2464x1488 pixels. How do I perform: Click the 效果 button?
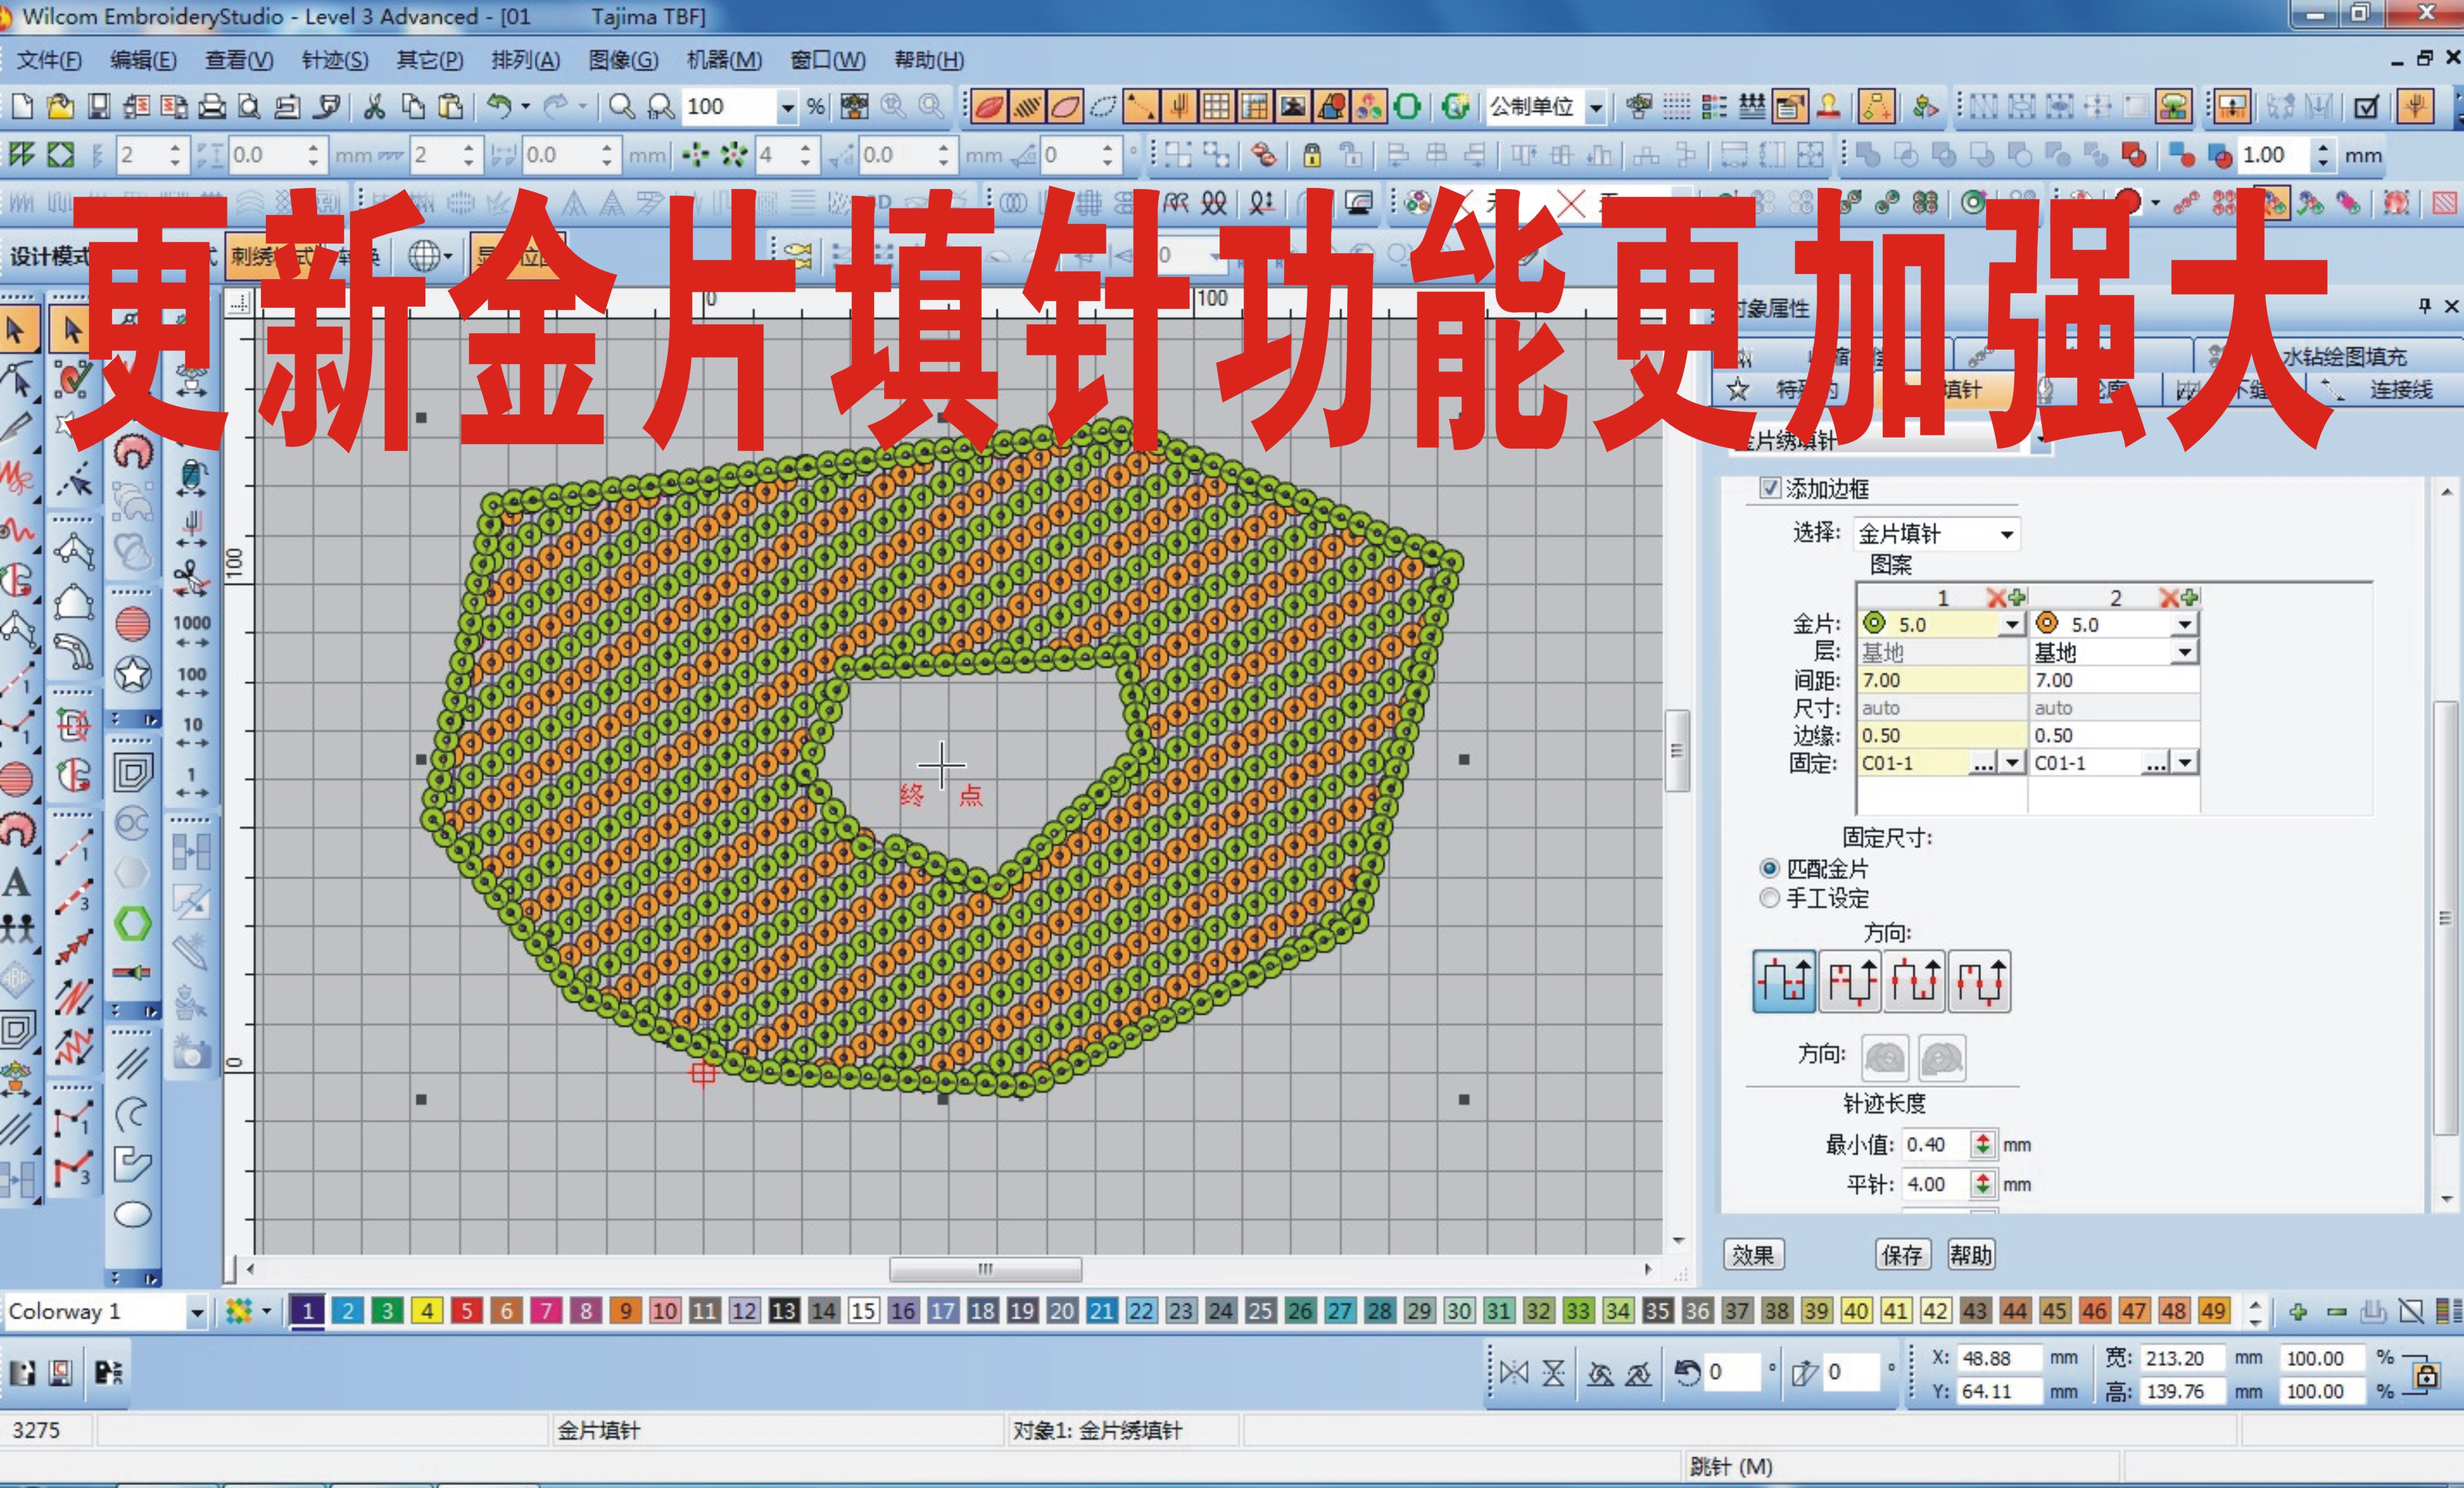(1753, 1254)
